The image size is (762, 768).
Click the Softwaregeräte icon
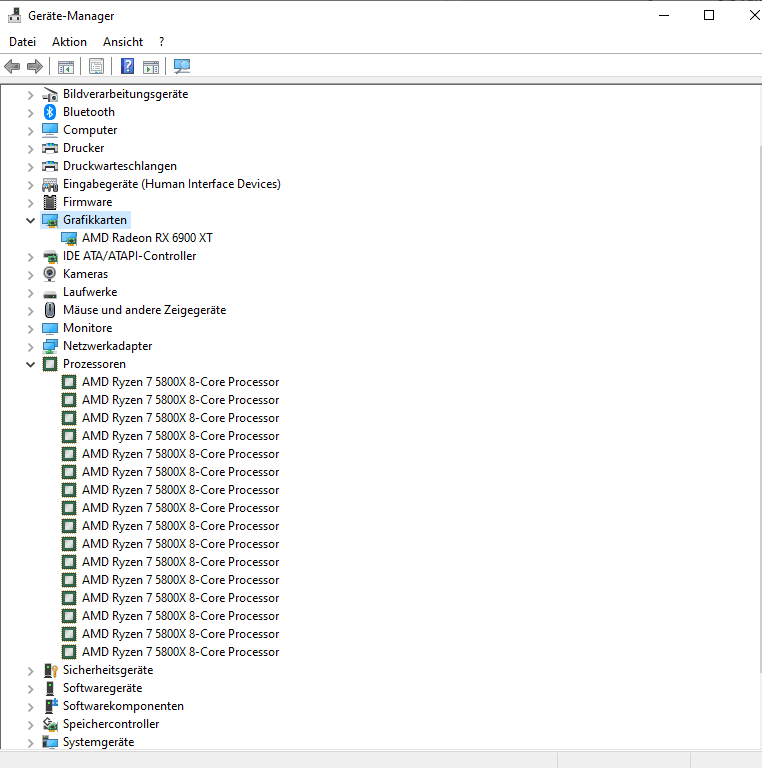49,688
